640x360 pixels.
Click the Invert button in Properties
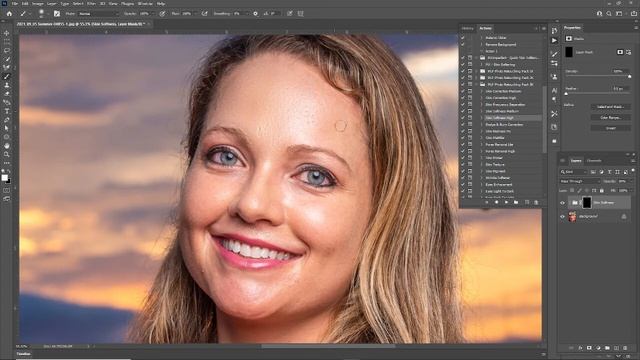pos(611,128)
